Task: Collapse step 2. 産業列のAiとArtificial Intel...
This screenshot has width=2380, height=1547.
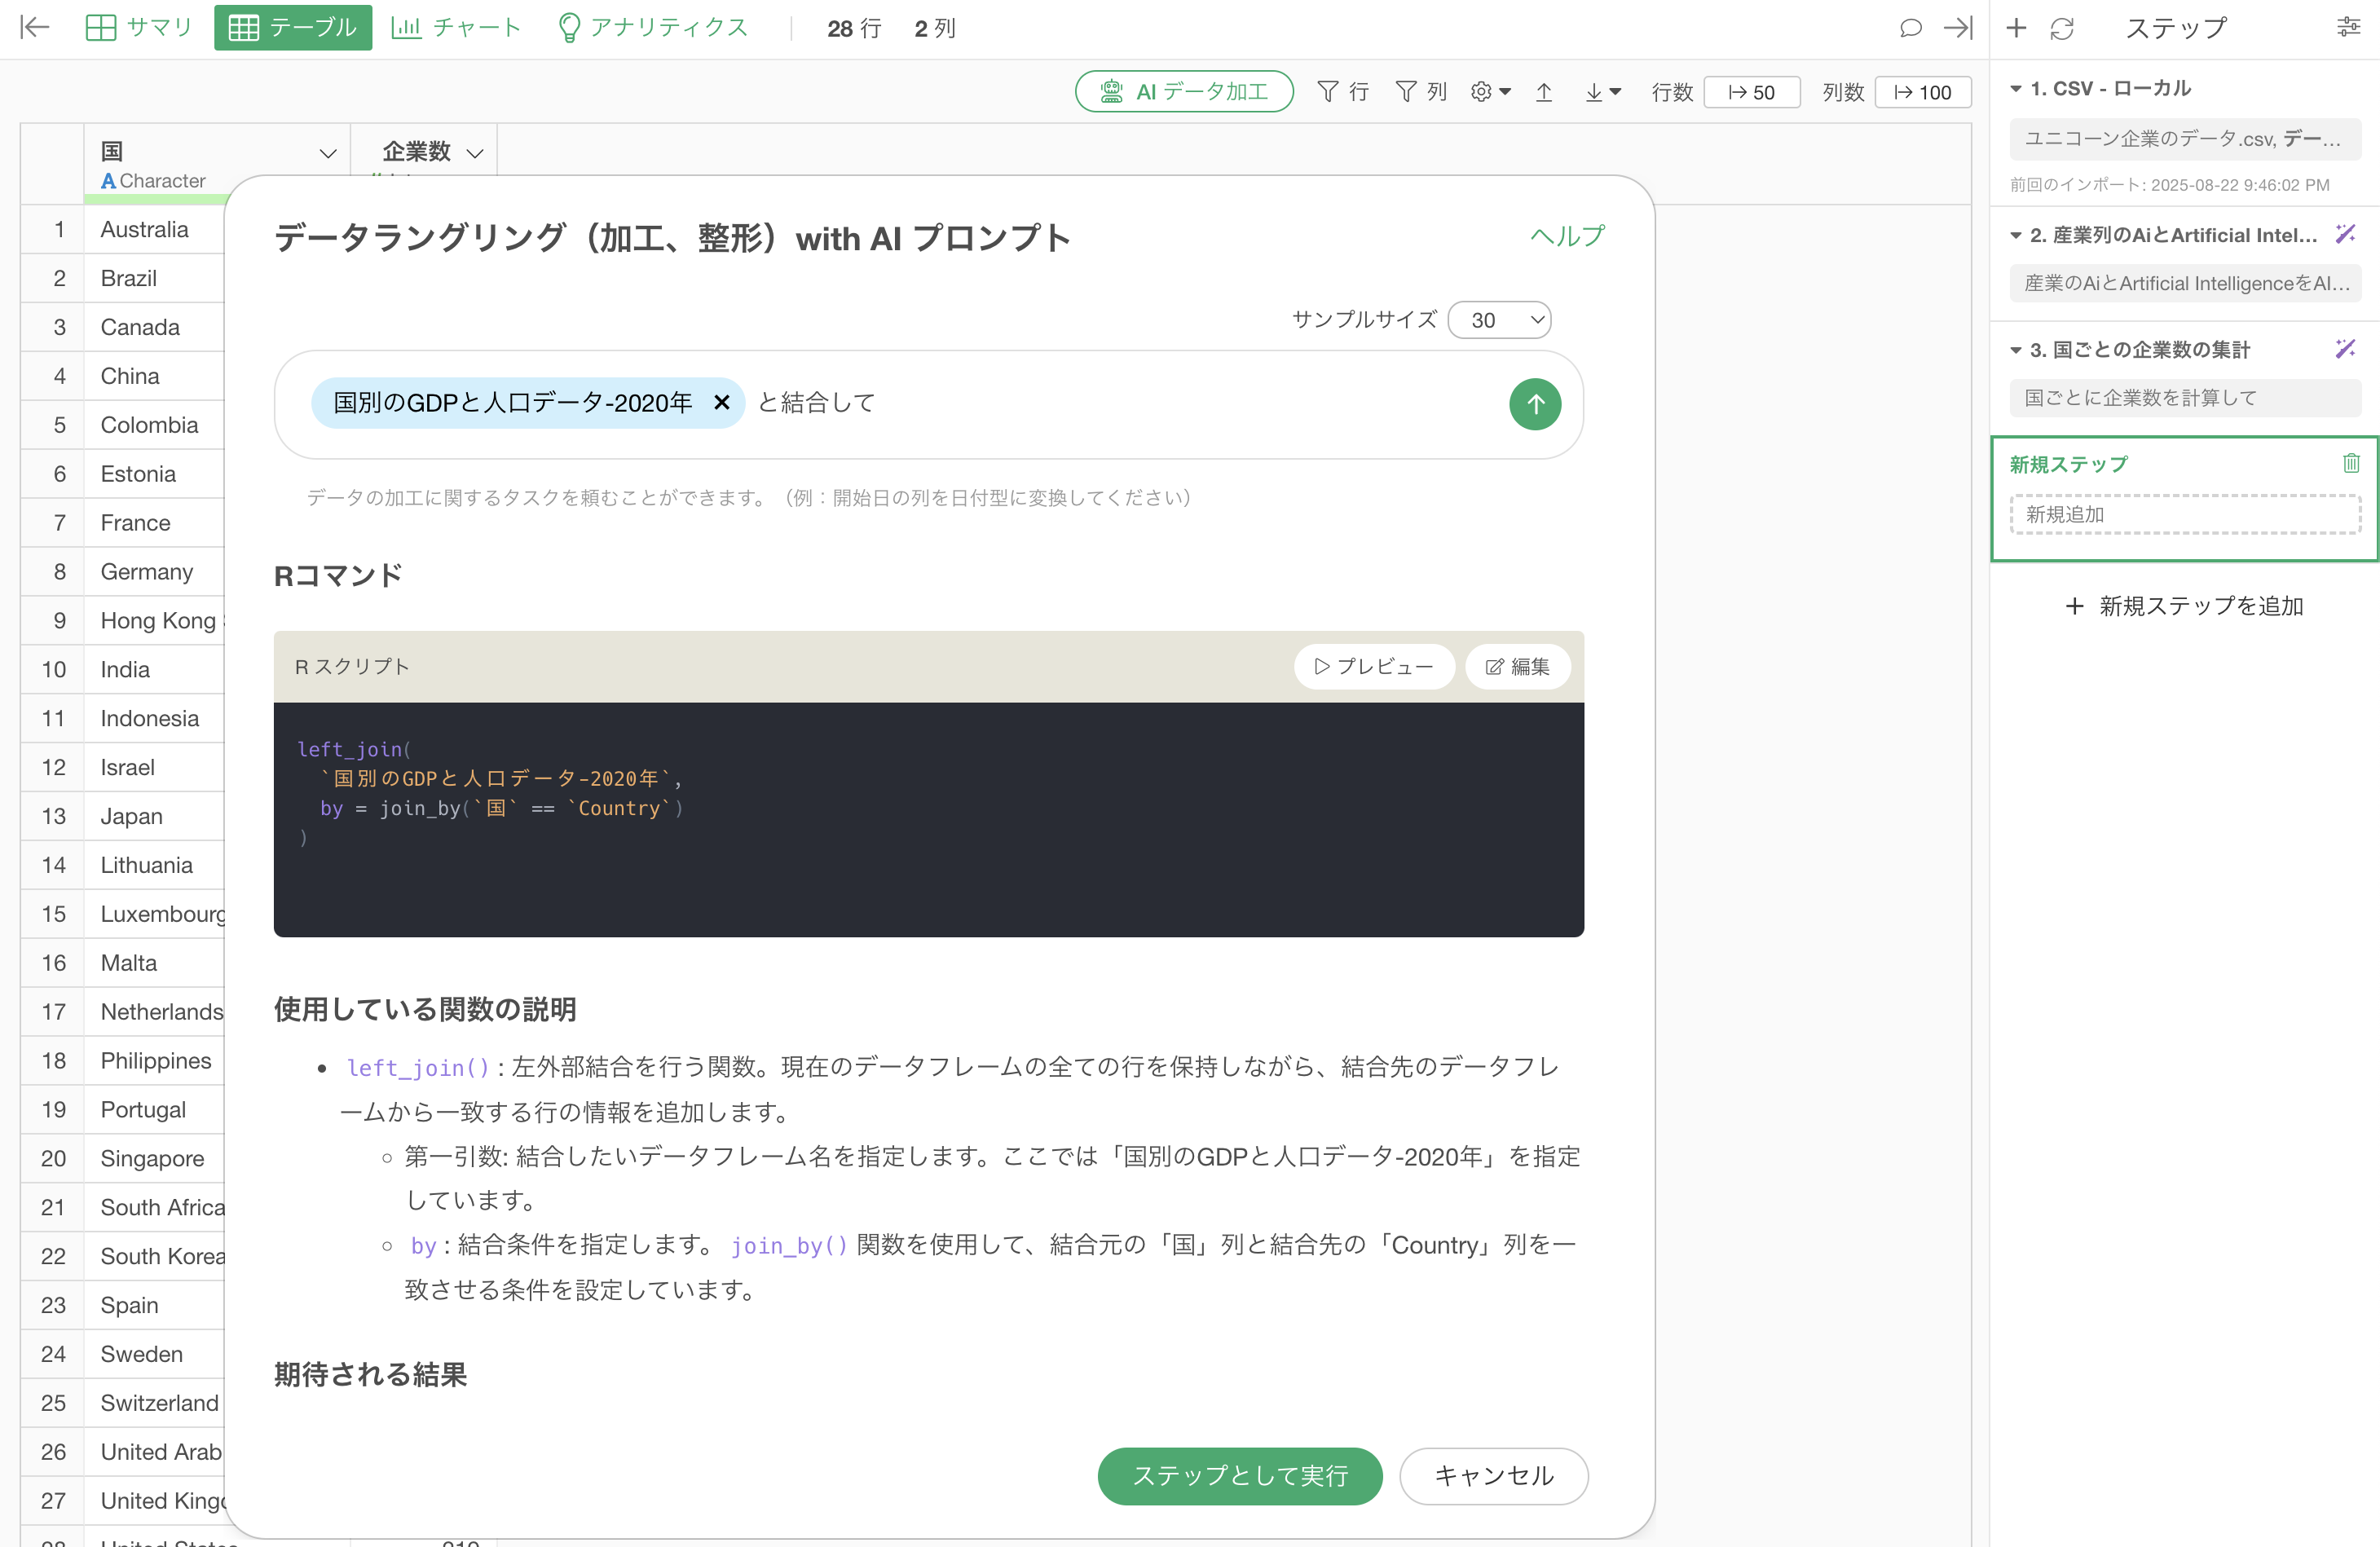Action: tap(2016, 235)
